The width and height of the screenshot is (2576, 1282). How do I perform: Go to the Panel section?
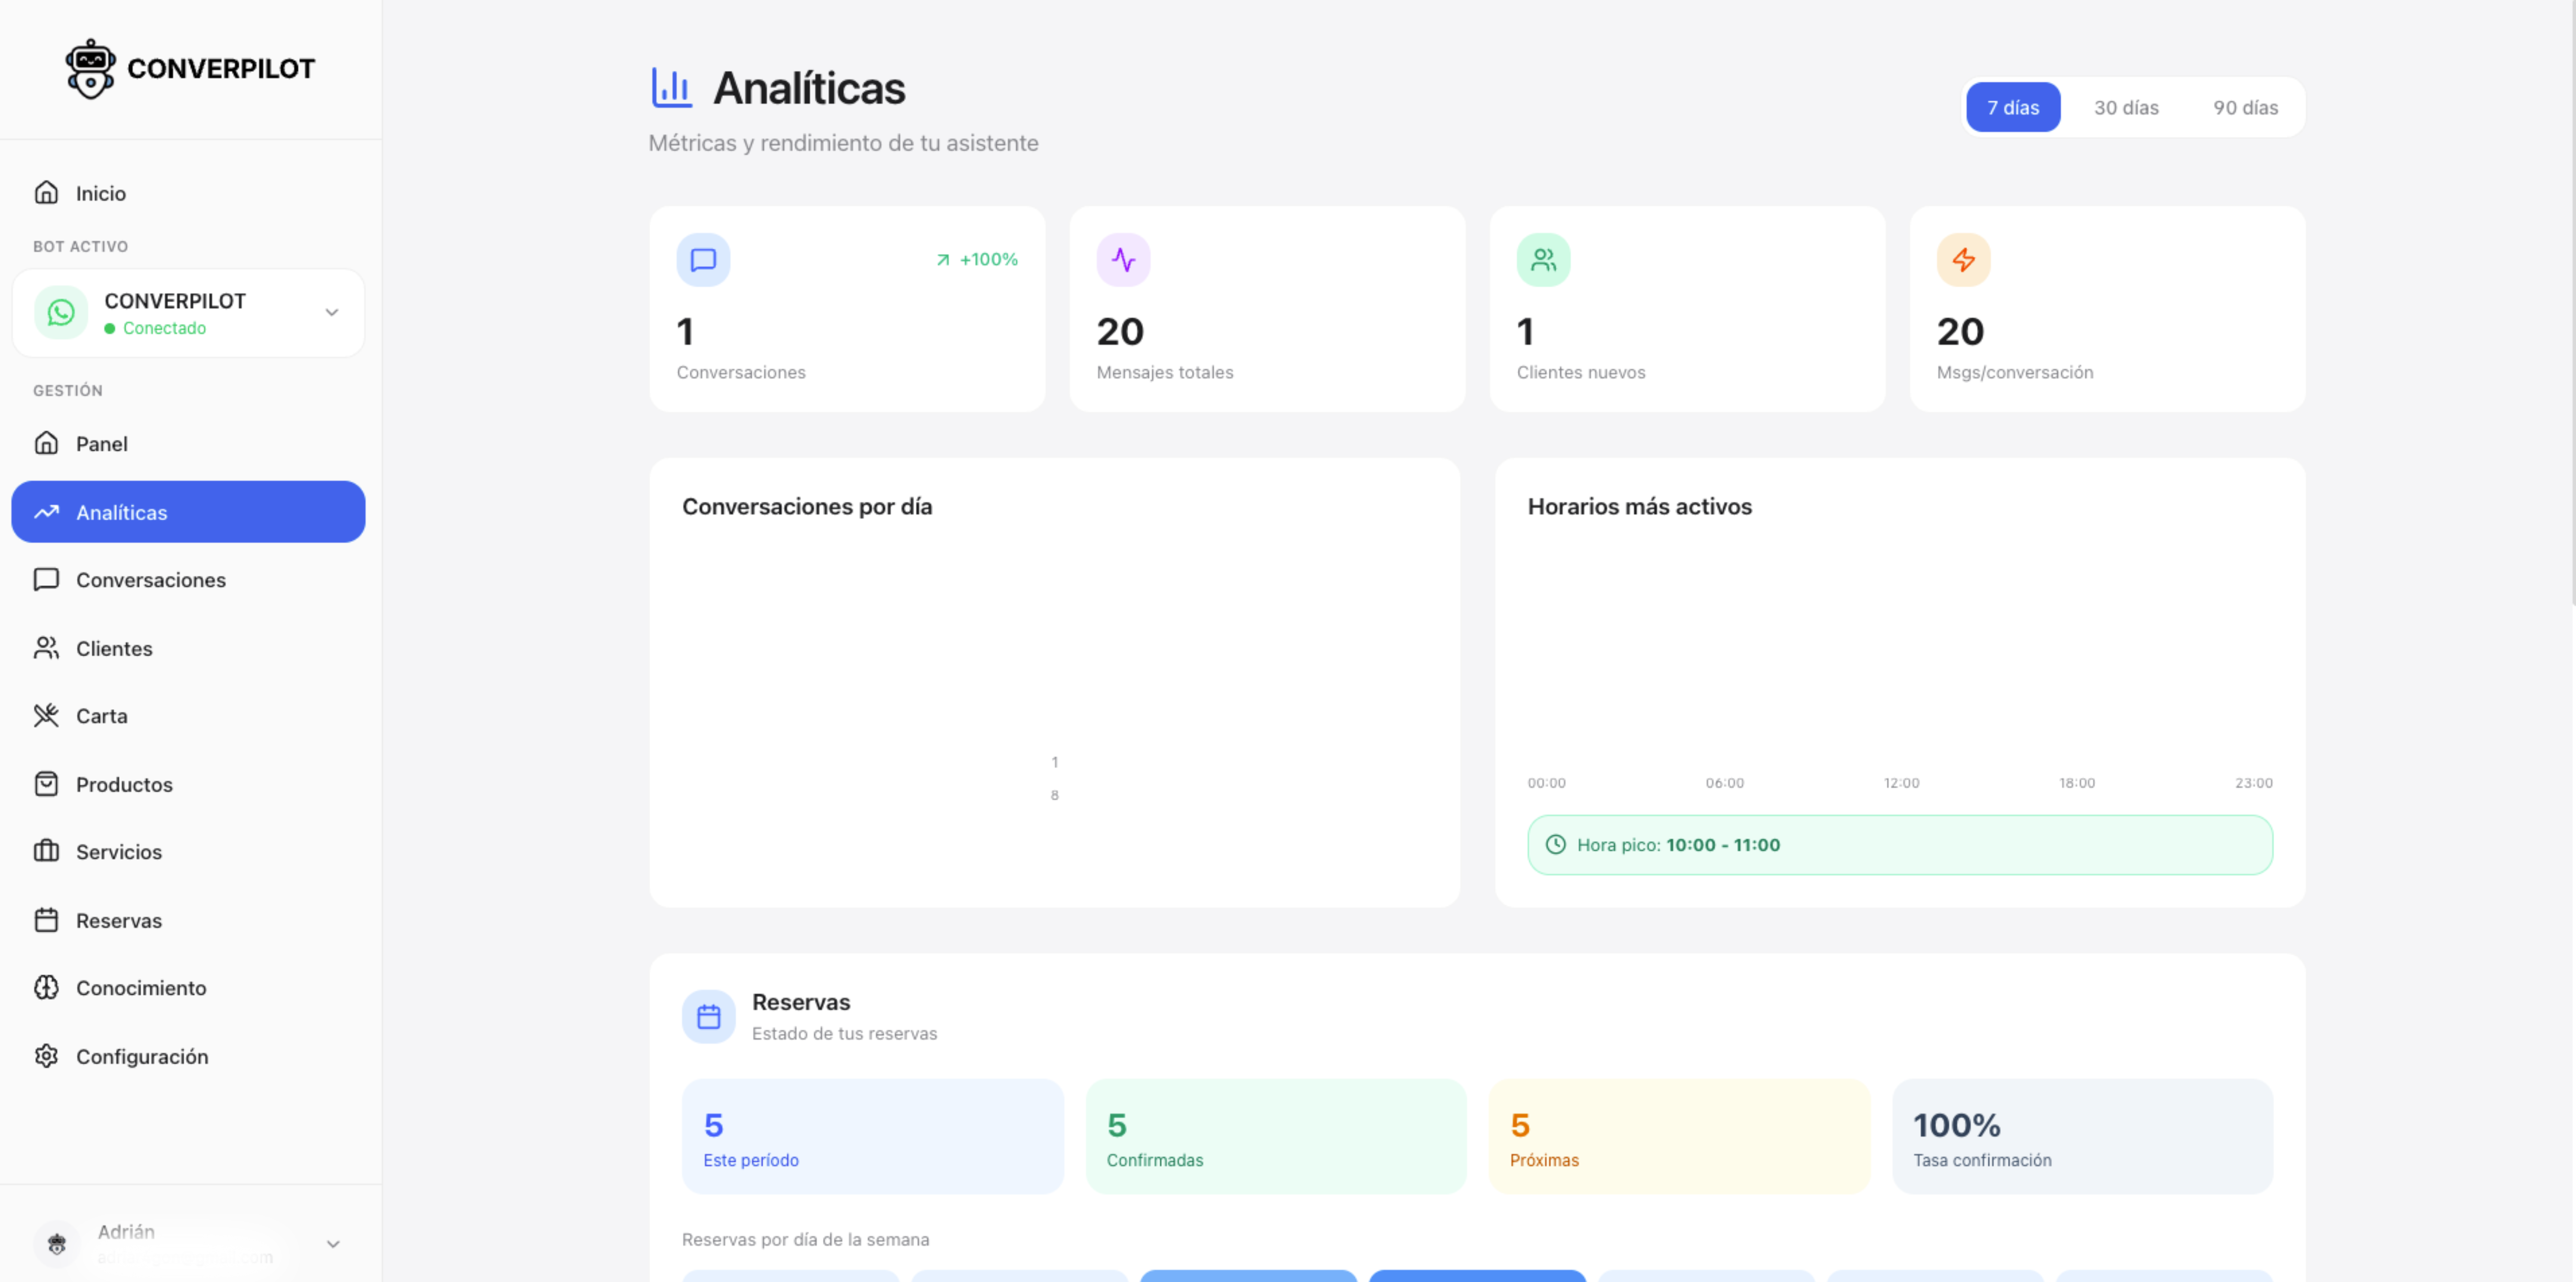click(x=102, y=443)
